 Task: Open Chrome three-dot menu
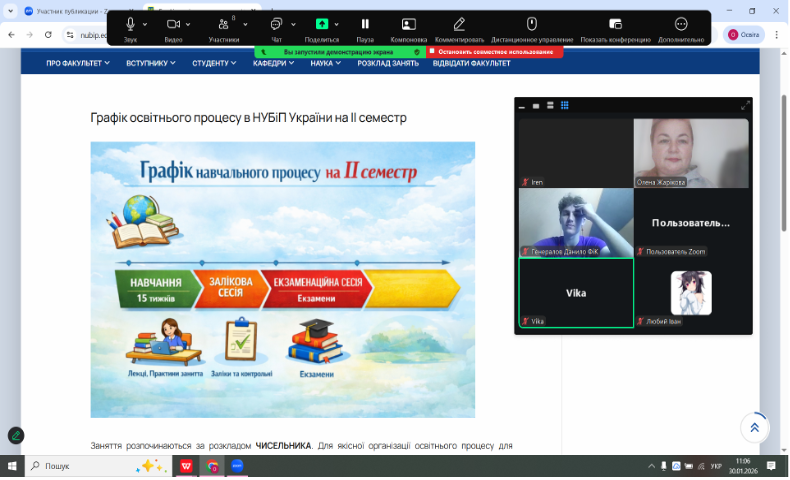click(776, 35)
